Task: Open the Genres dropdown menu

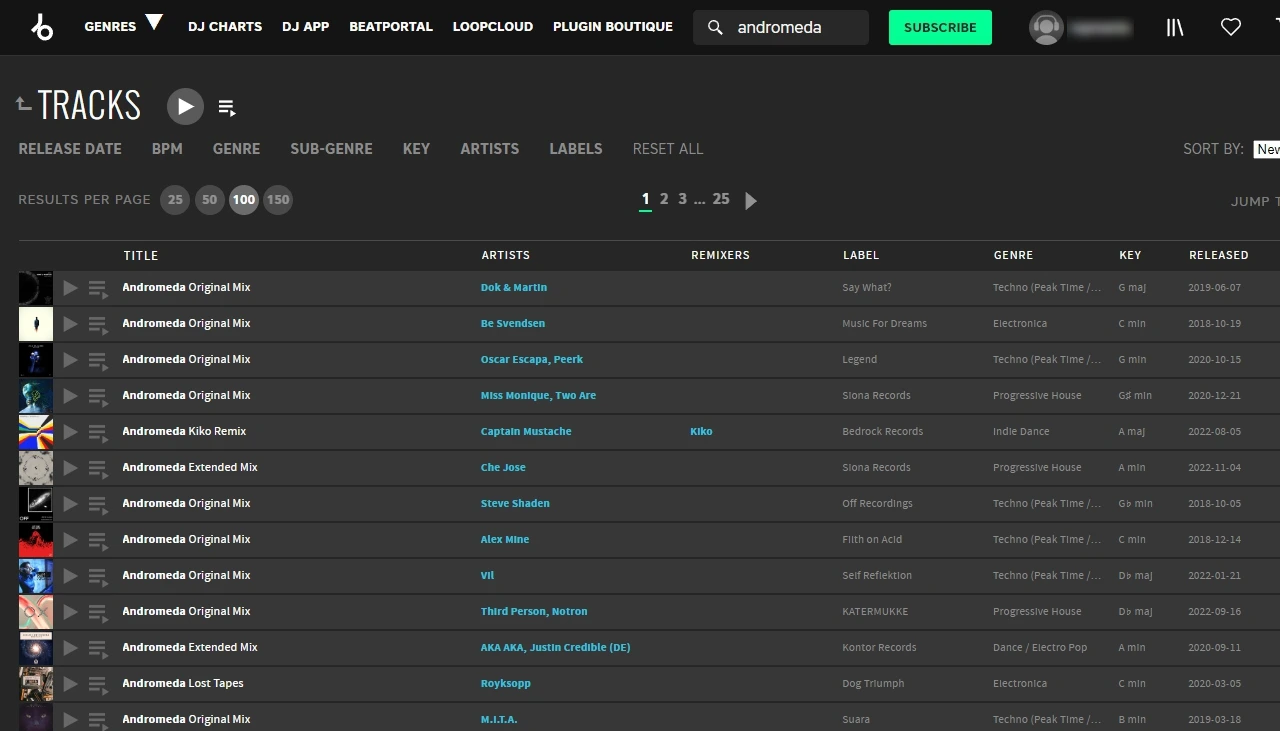Action: pyautogui.click(x=123, y=25)
